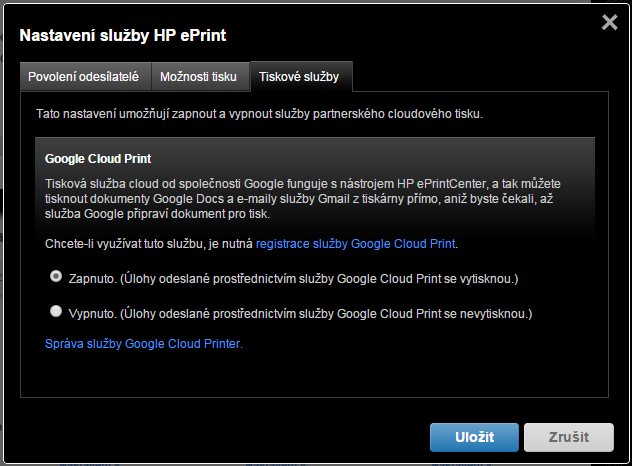Switch to the Povolení odesílatelé tab
The width and height of the screenshot is (632, 466).
tap(85, 77)
